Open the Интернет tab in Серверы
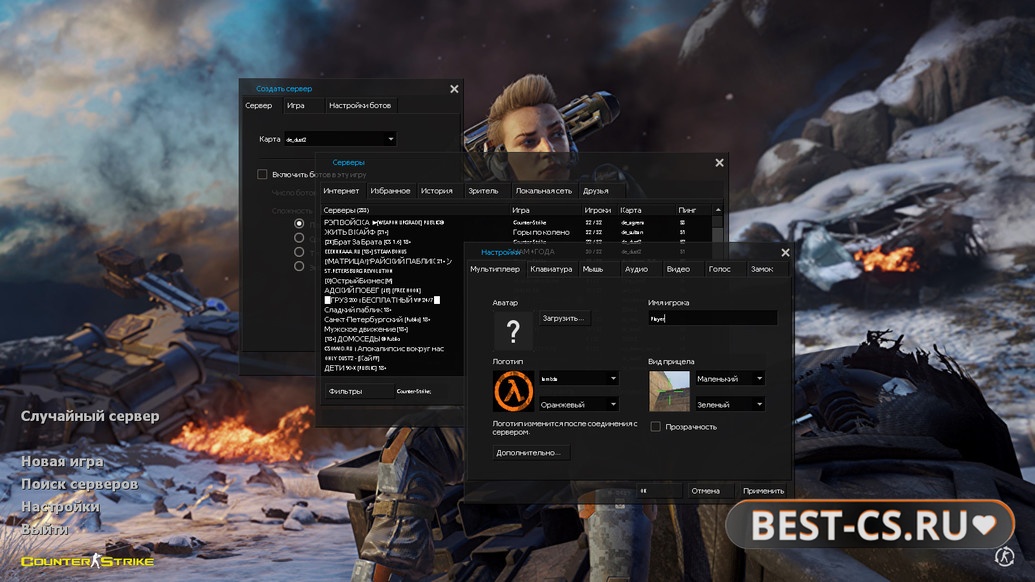 tap(341, 191)
